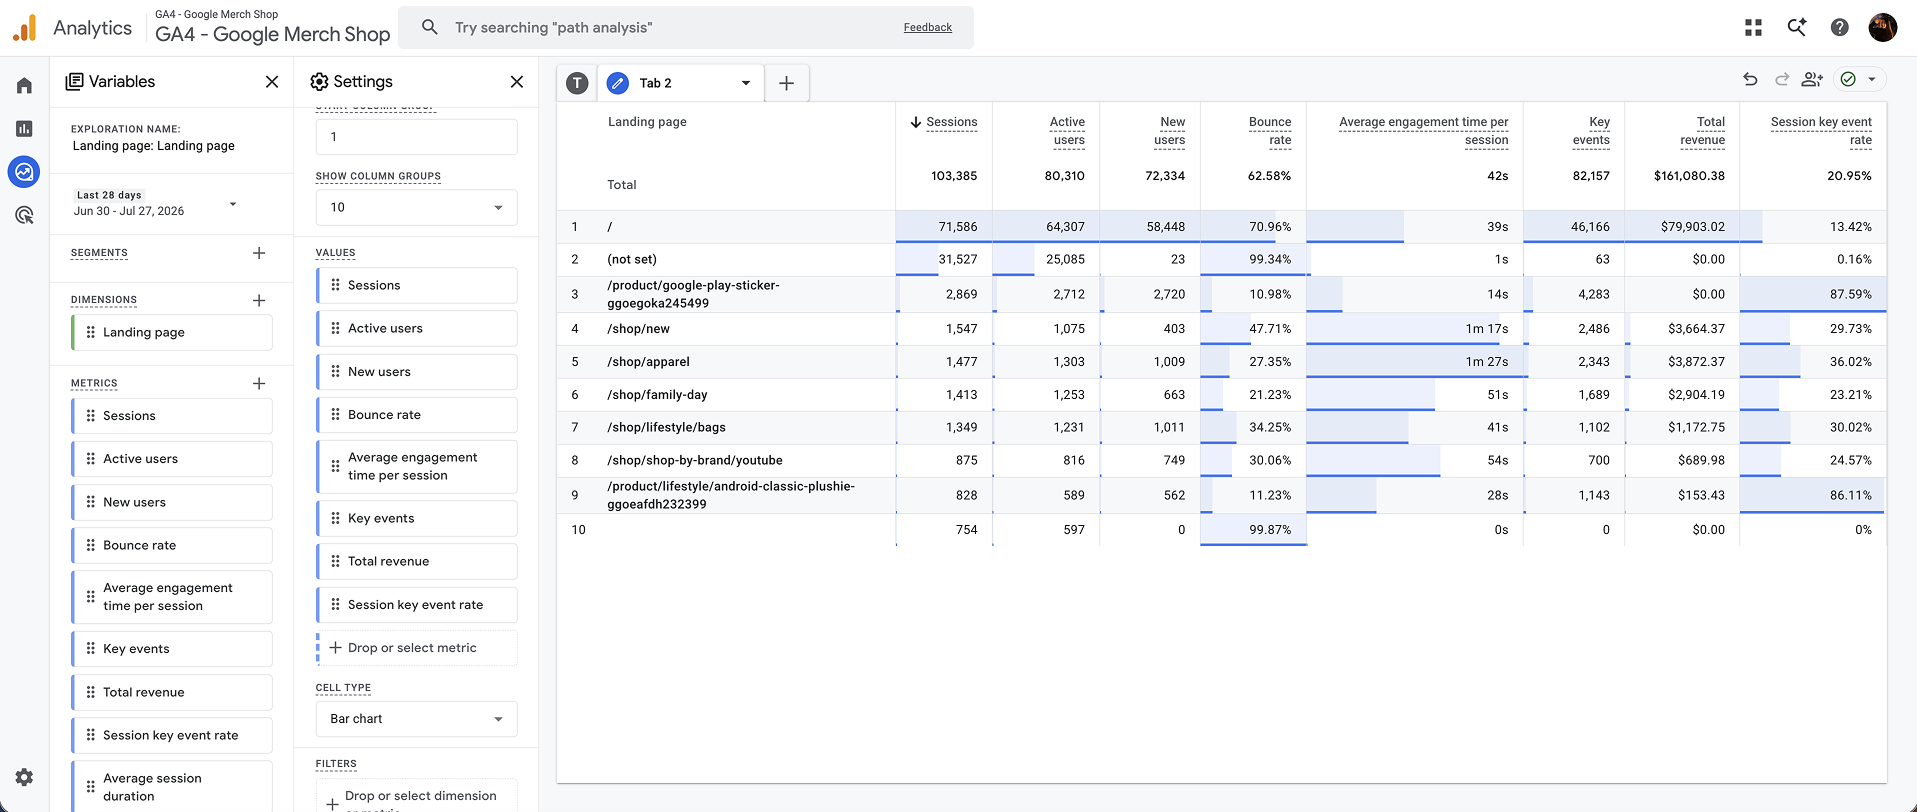The image size is (1917, 812).
Task: Click Drop or select metric
Action: click(x=417, y=648)
